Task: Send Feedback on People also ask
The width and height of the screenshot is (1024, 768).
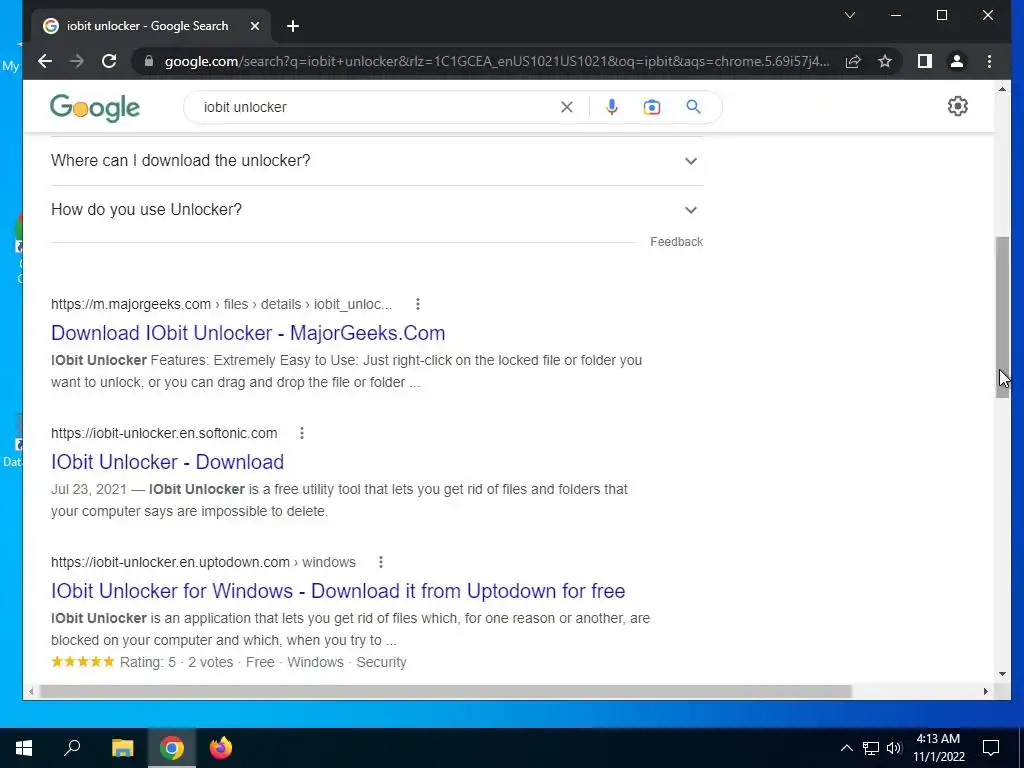Action: click(x=677, y=242)
